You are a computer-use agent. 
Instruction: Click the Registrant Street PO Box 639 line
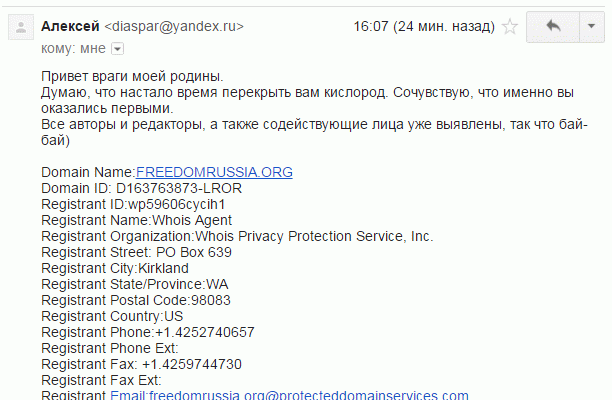pyautogui.click(x=137, y=252)
